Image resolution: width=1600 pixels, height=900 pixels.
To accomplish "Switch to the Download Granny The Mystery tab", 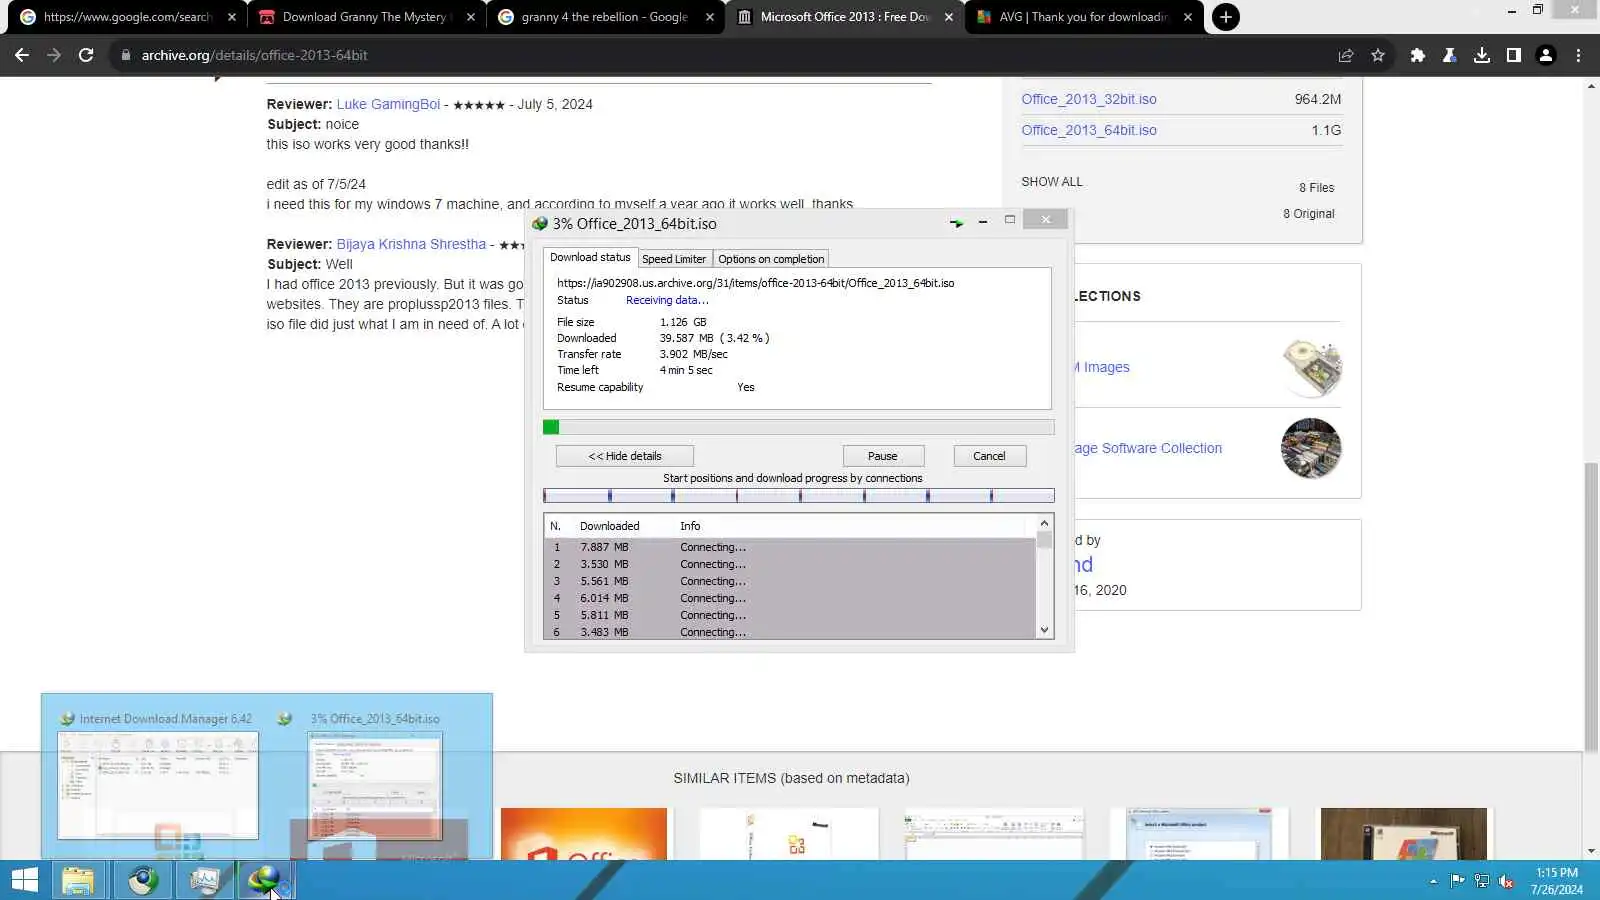I will coord(366,17).
